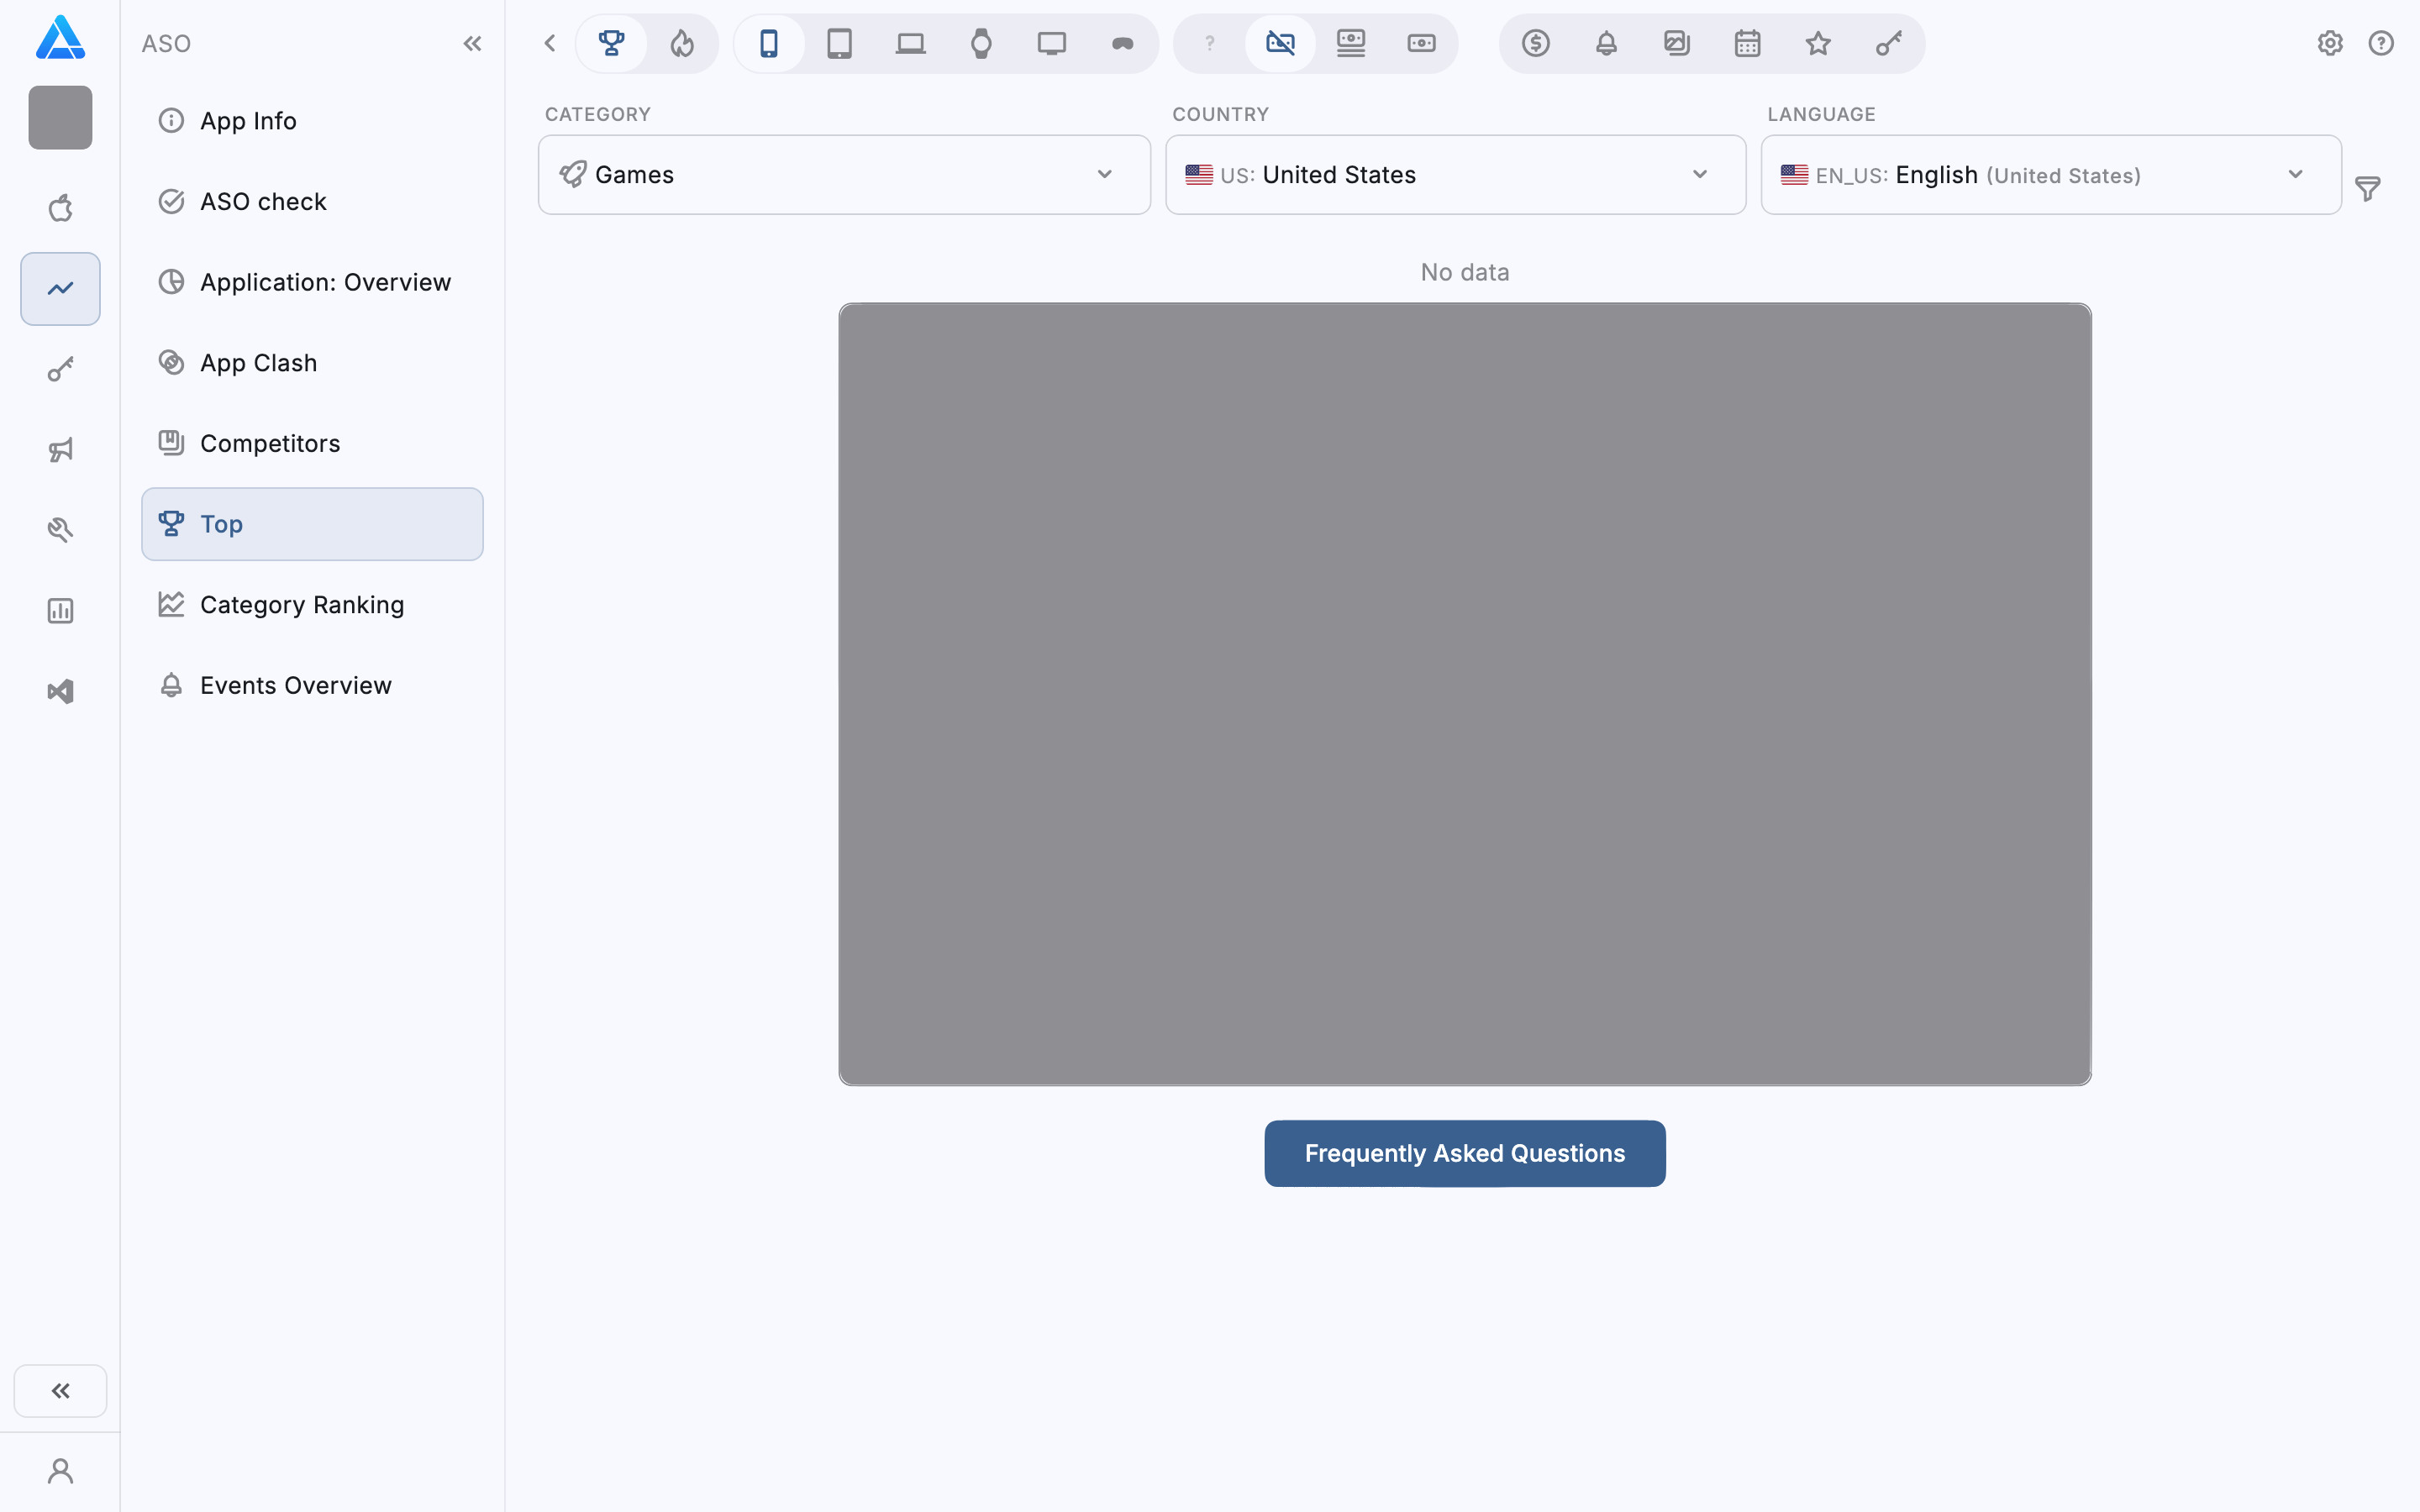Open Category Ranking in the ASO menu
This screenshot has height=1512, width=2420.
point(302,605)
